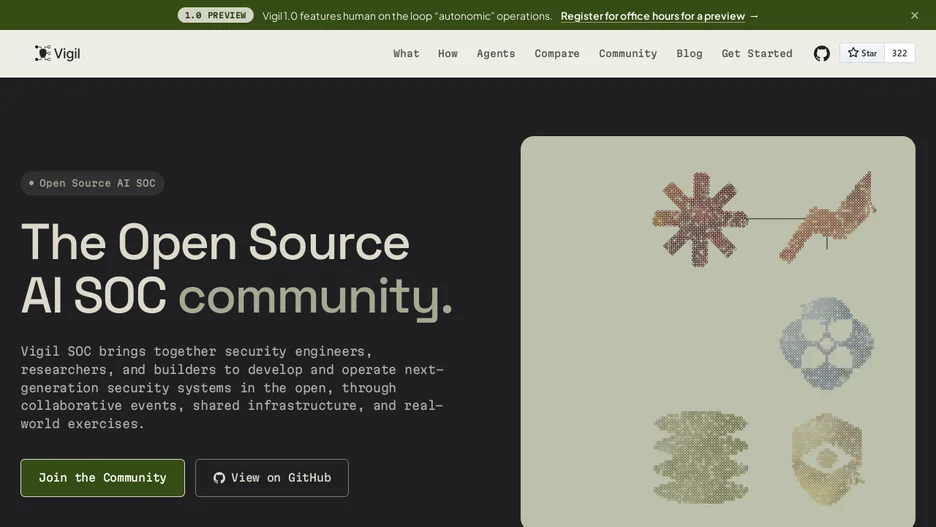Click the asterisk-shaped dotted agent graphic
Image resolution: width=936 pixels, height=527 pixels.
700,219
